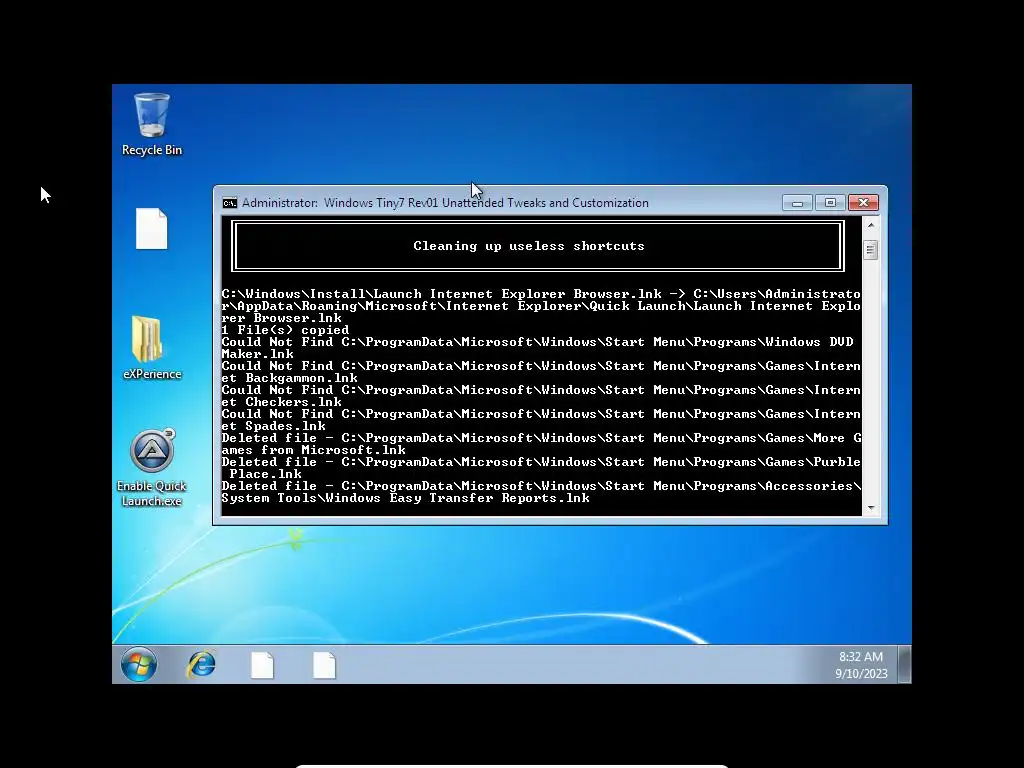Click the 'Deleted file' Purble Place line
Image resolution: width=1024 pixels, height=768 pixels.
point(541,468)
